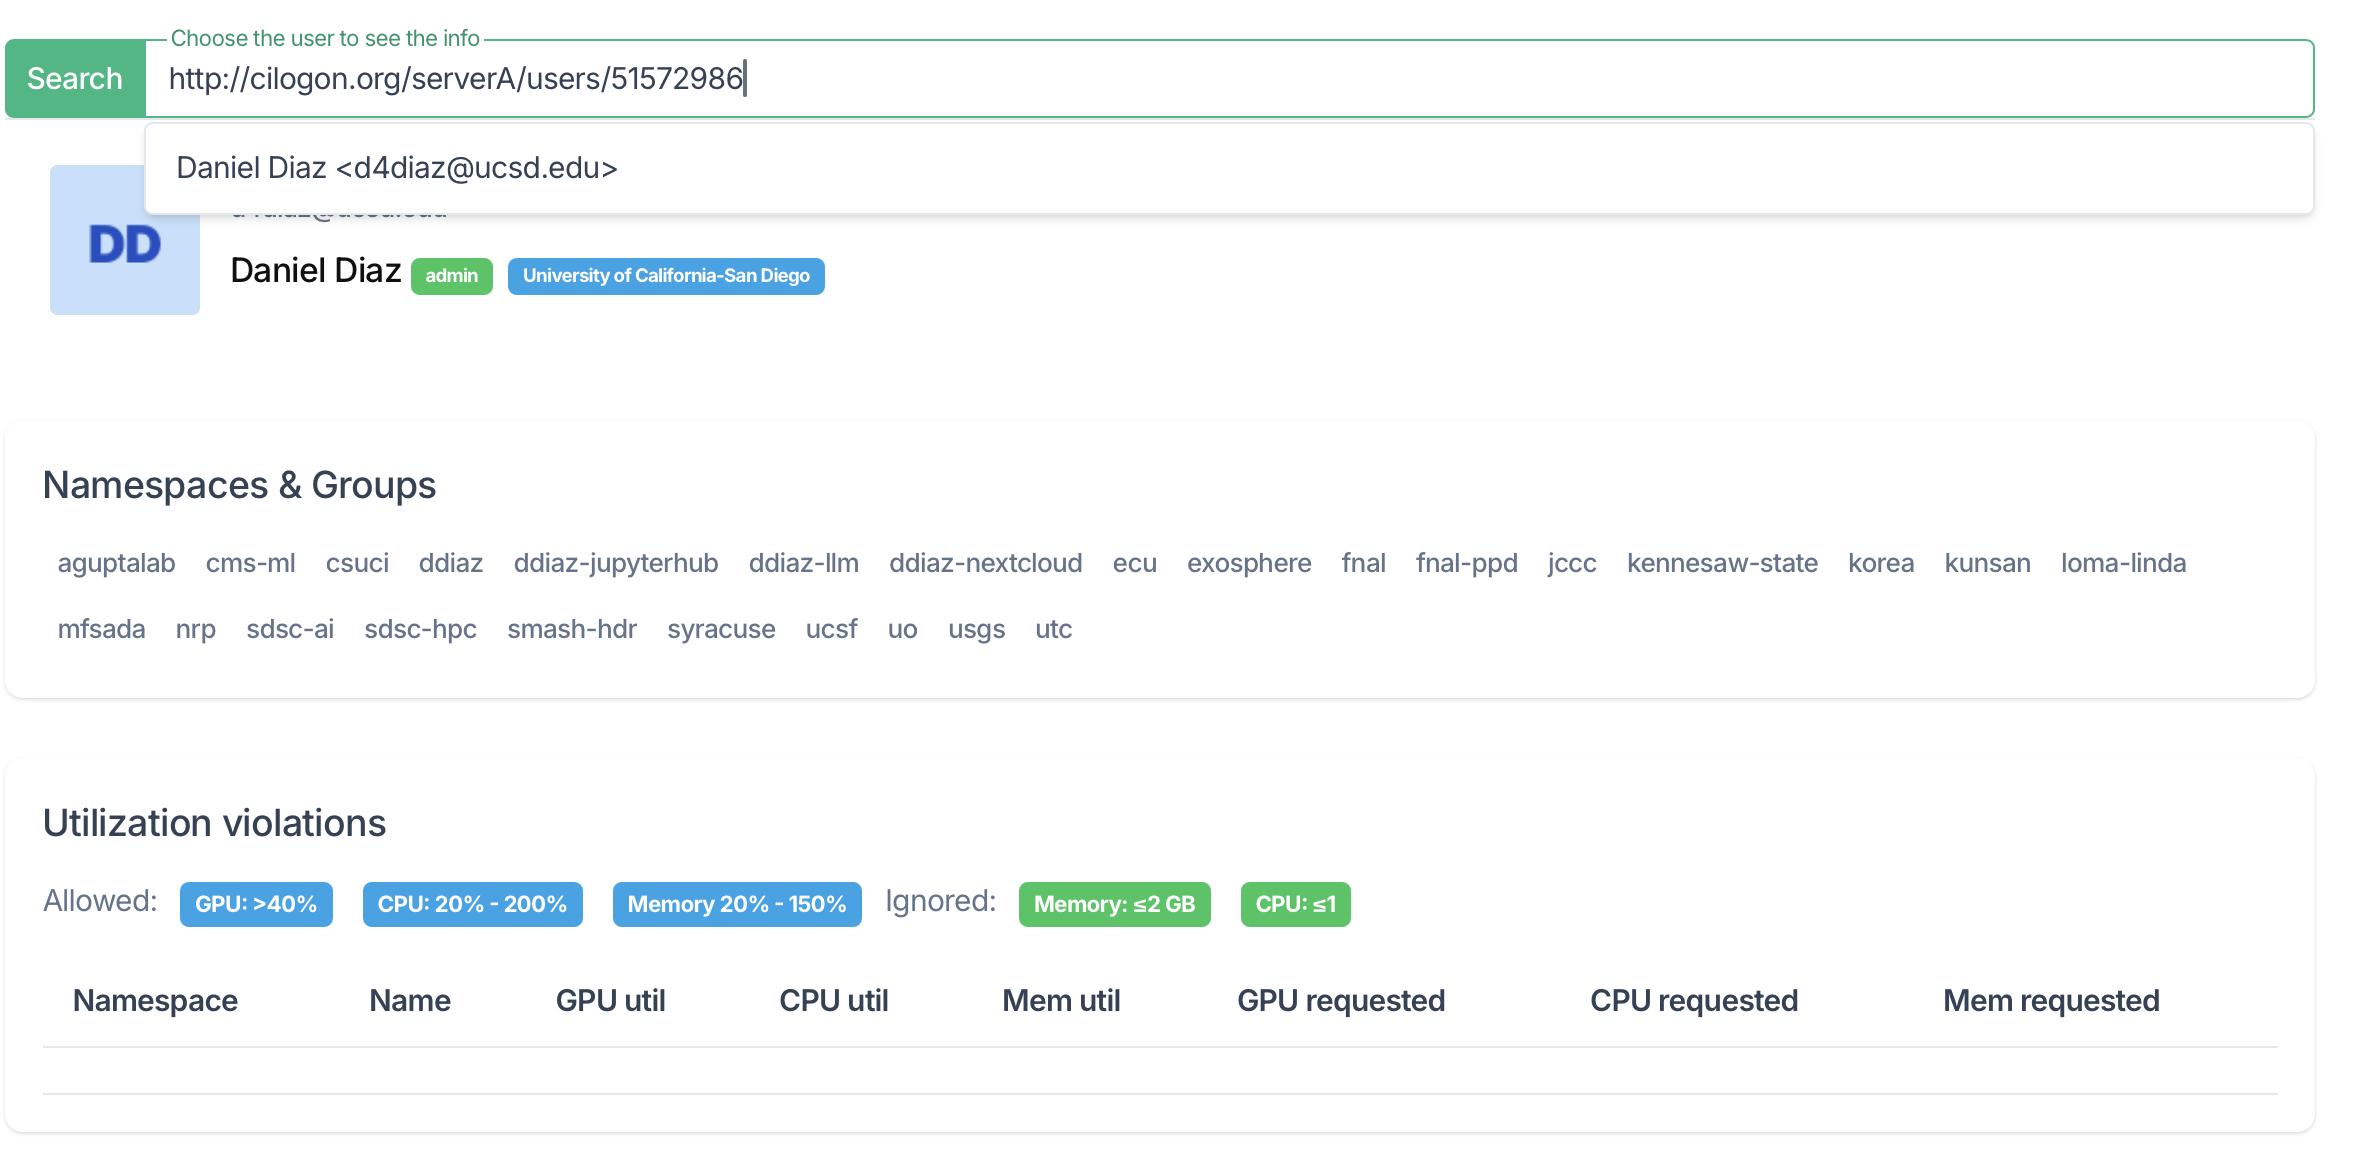This screenshot has width=2362, height=1174.
Task: Sort the table by GPU util column
Action: pyautogui.click(x=611, y=1000)
